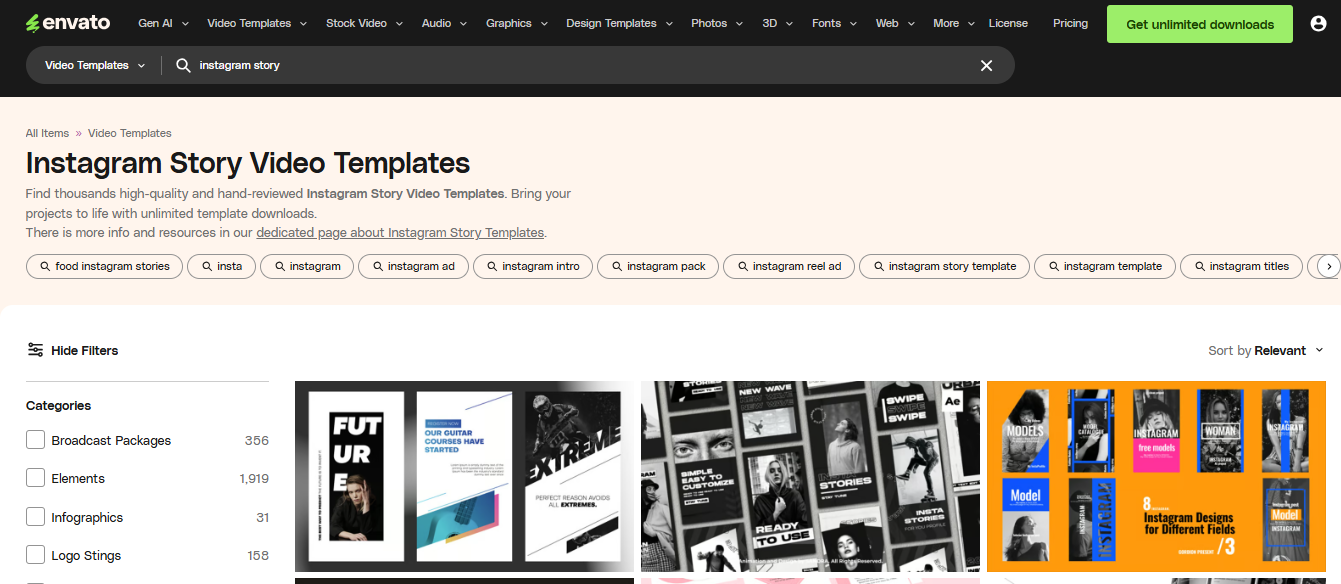Open the black-and-white 'Ready to Use' stories thumbnail
The height and width of the screenshot is (584, 1341).
pos(810,476)
